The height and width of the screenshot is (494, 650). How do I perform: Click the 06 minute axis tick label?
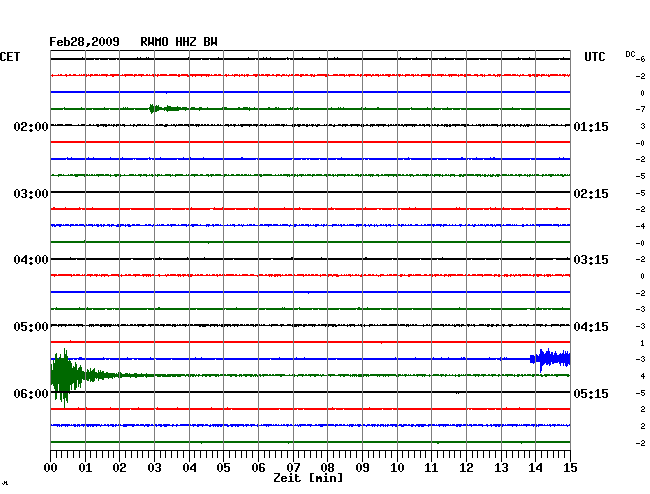(258, 467)
